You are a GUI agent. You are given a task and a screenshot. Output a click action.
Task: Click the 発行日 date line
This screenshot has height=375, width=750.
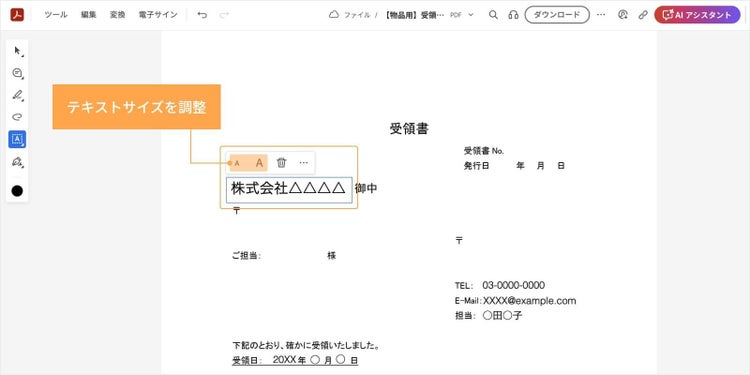514,166
